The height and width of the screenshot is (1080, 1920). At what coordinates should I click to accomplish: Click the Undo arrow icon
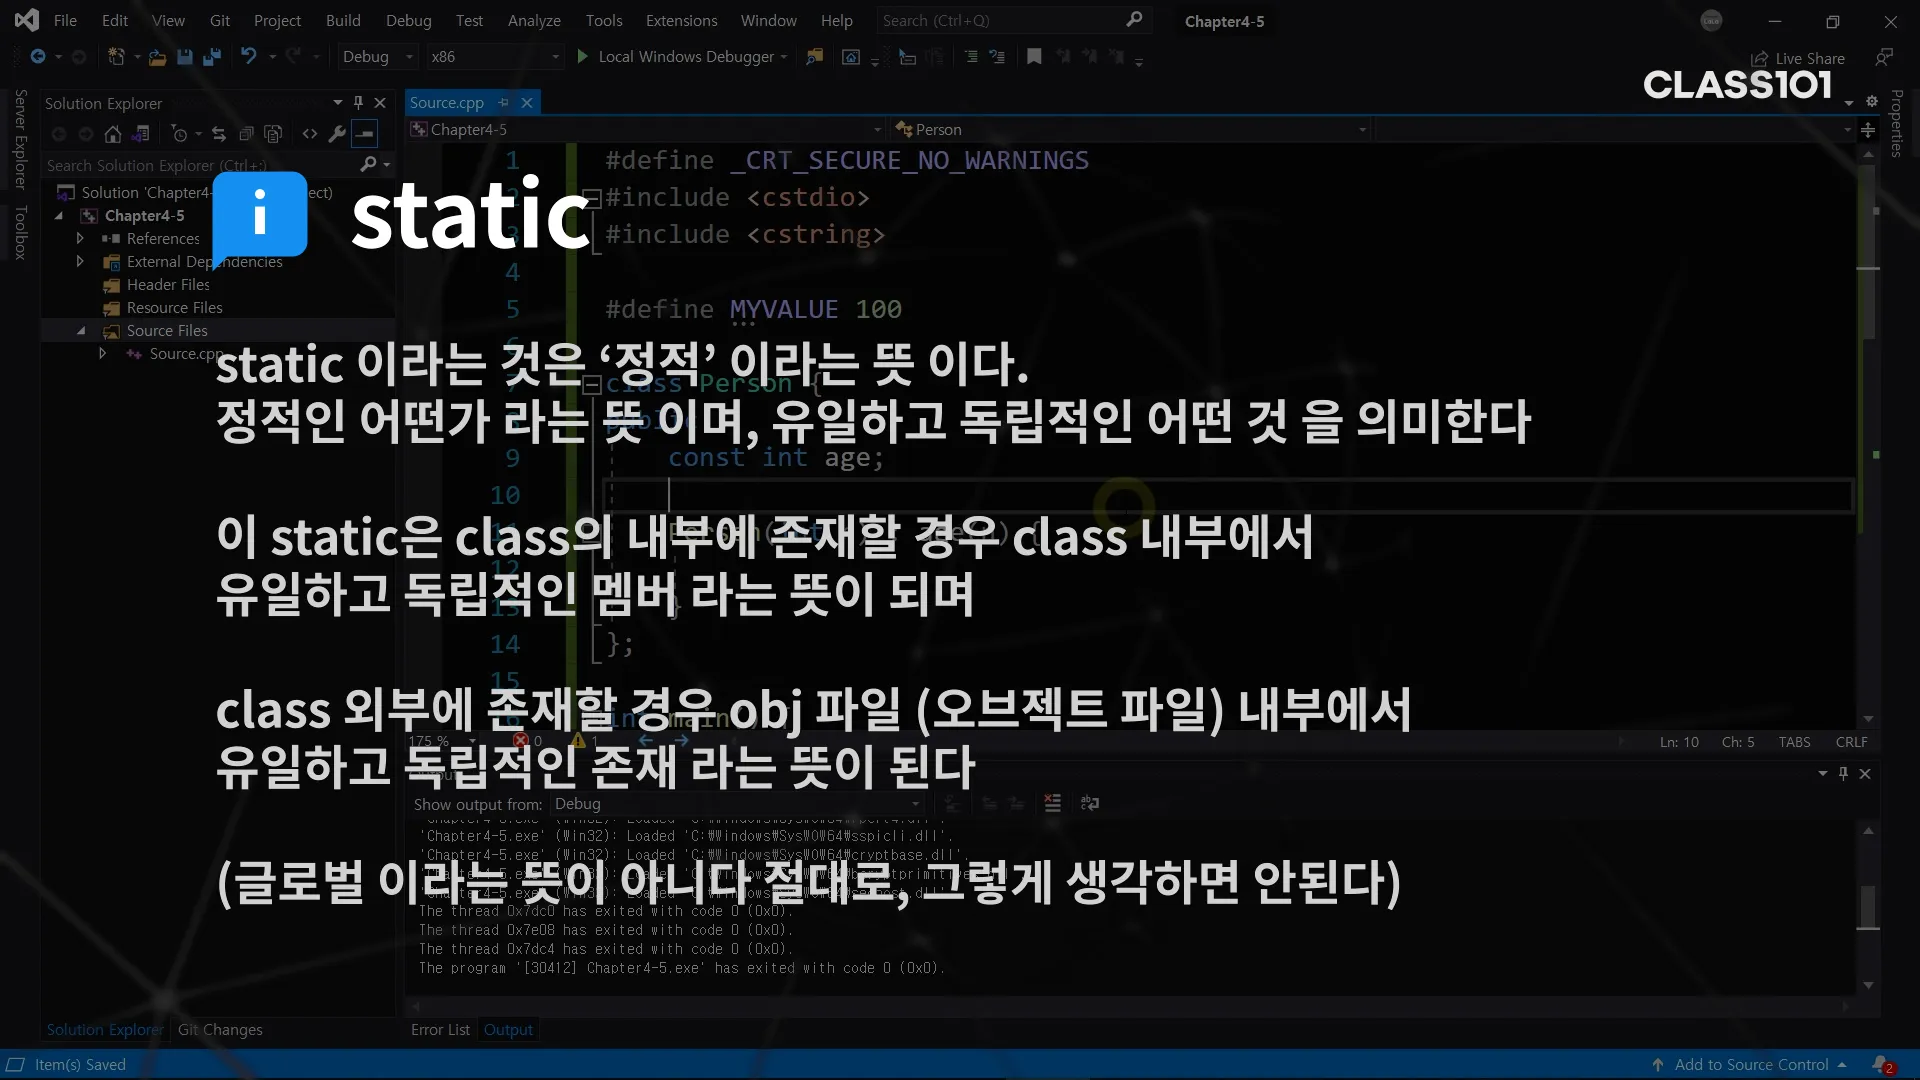[x=248, y=57]
